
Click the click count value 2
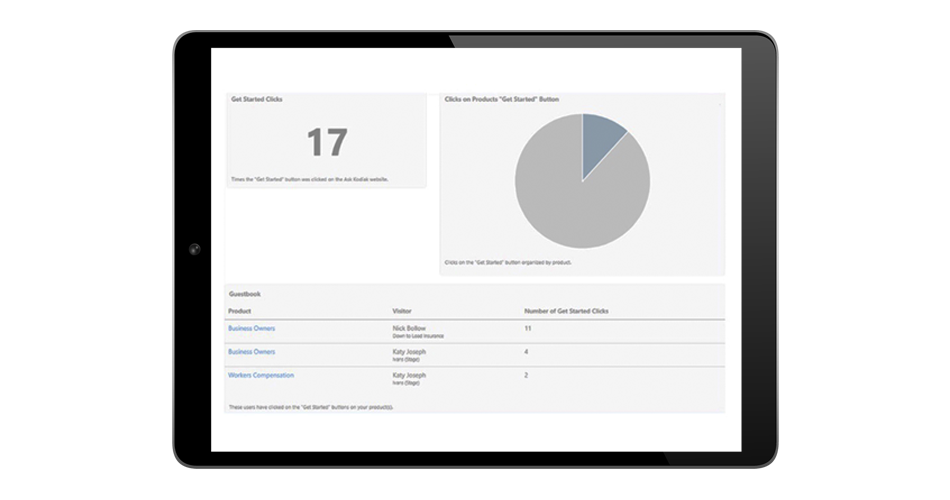pyautogui.click(x=526, y=375)
